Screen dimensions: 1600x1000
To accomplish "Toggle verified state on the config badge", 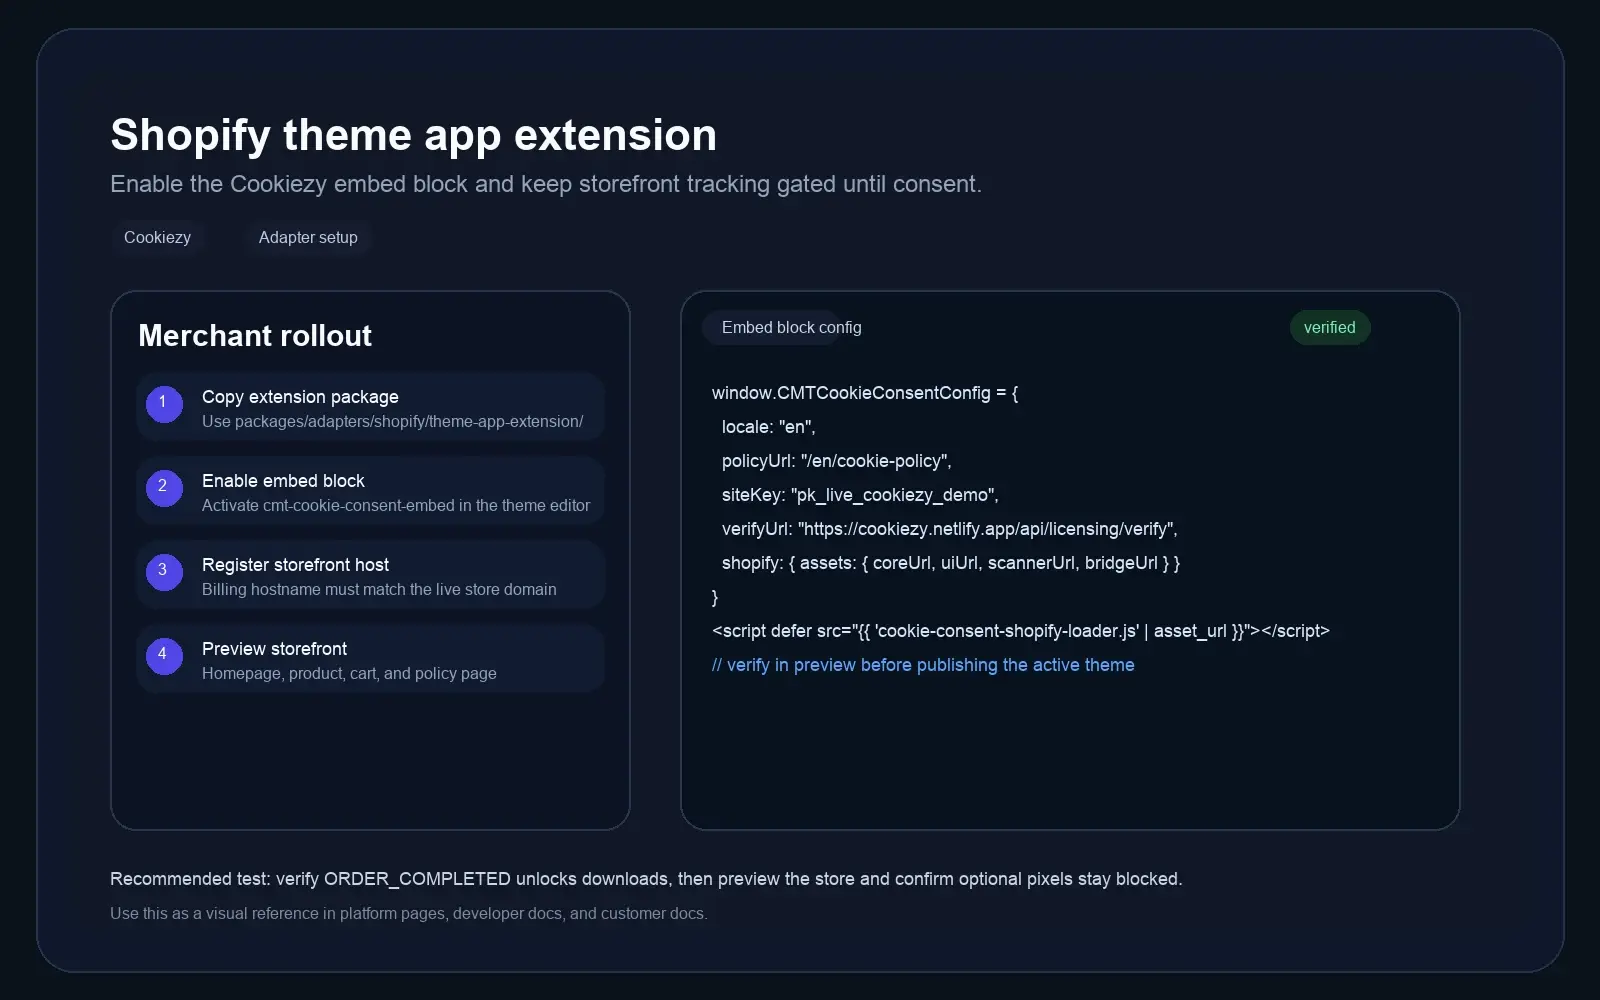I will [1330, 327].
